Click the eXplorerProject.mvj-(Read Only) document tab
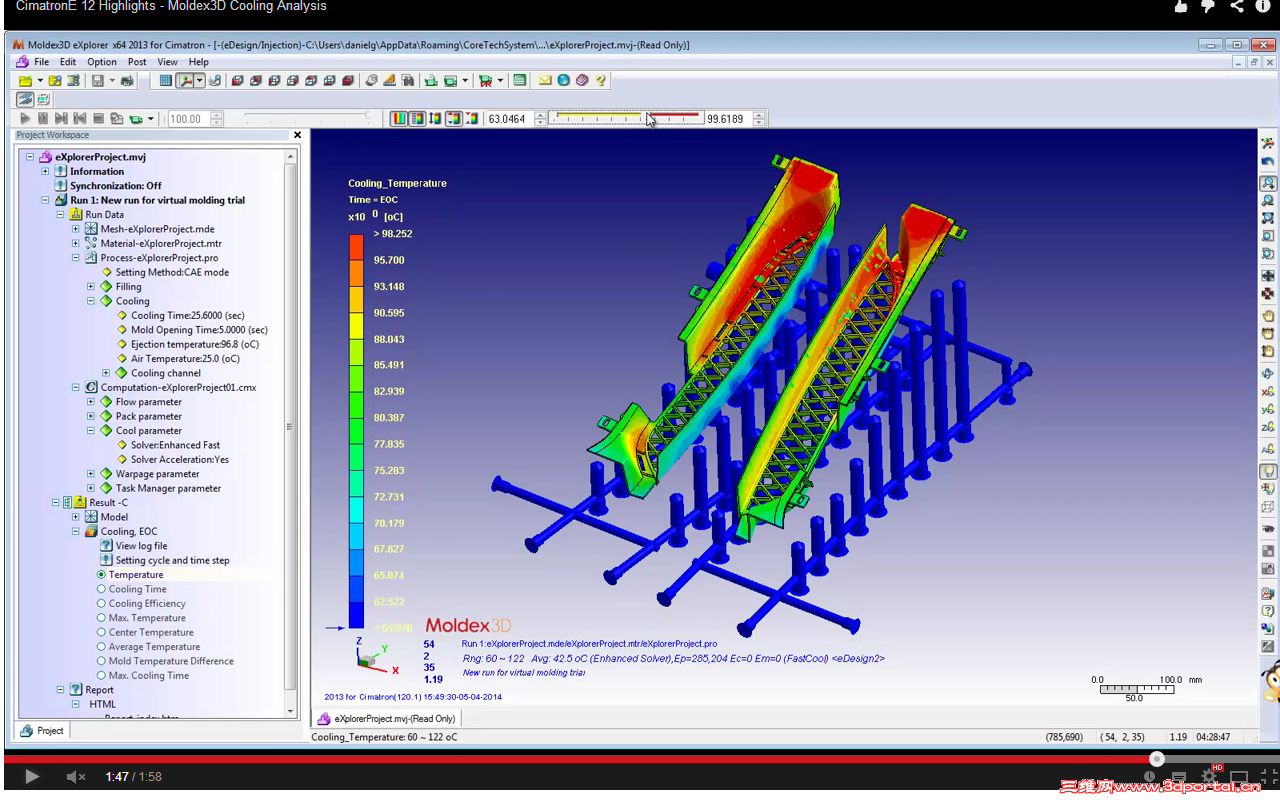This screenshot has width=1280, height=800. pyautogui.click(x=387, y=718)
